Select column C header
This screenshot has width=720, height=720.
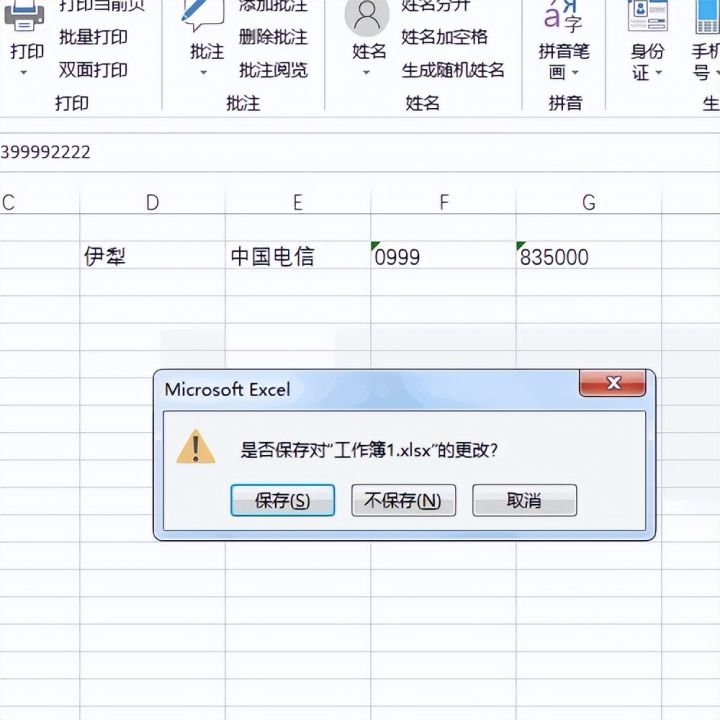pyautogui.click(x=39, y=202)
